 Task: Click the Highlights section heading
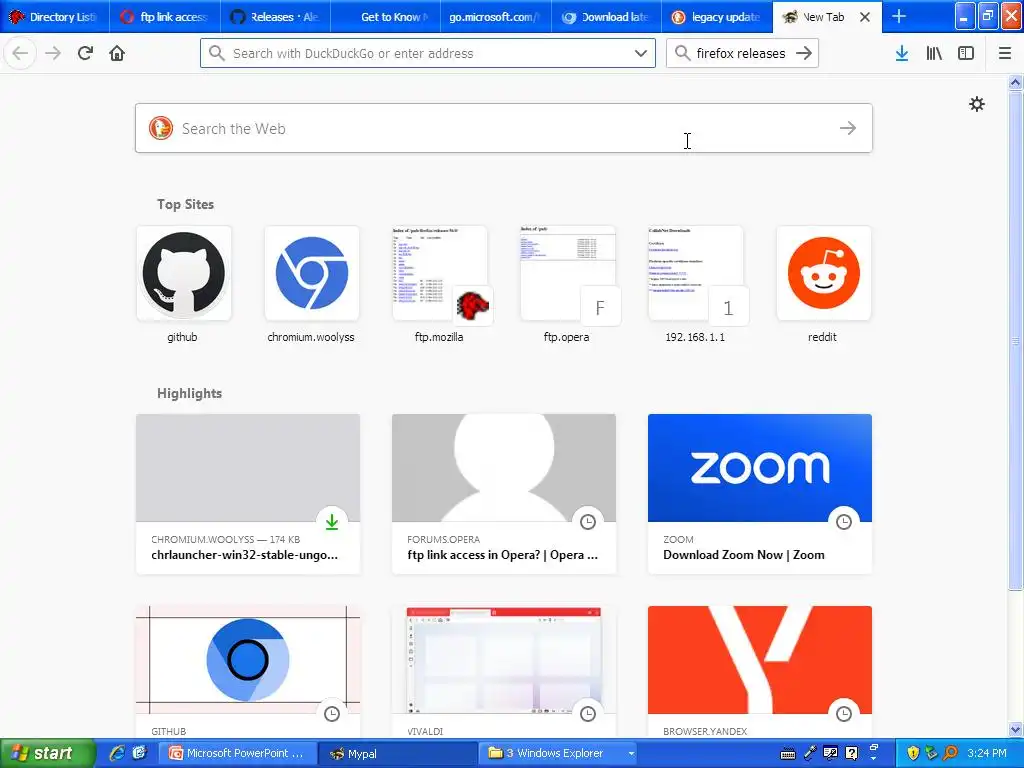point(189,393)
